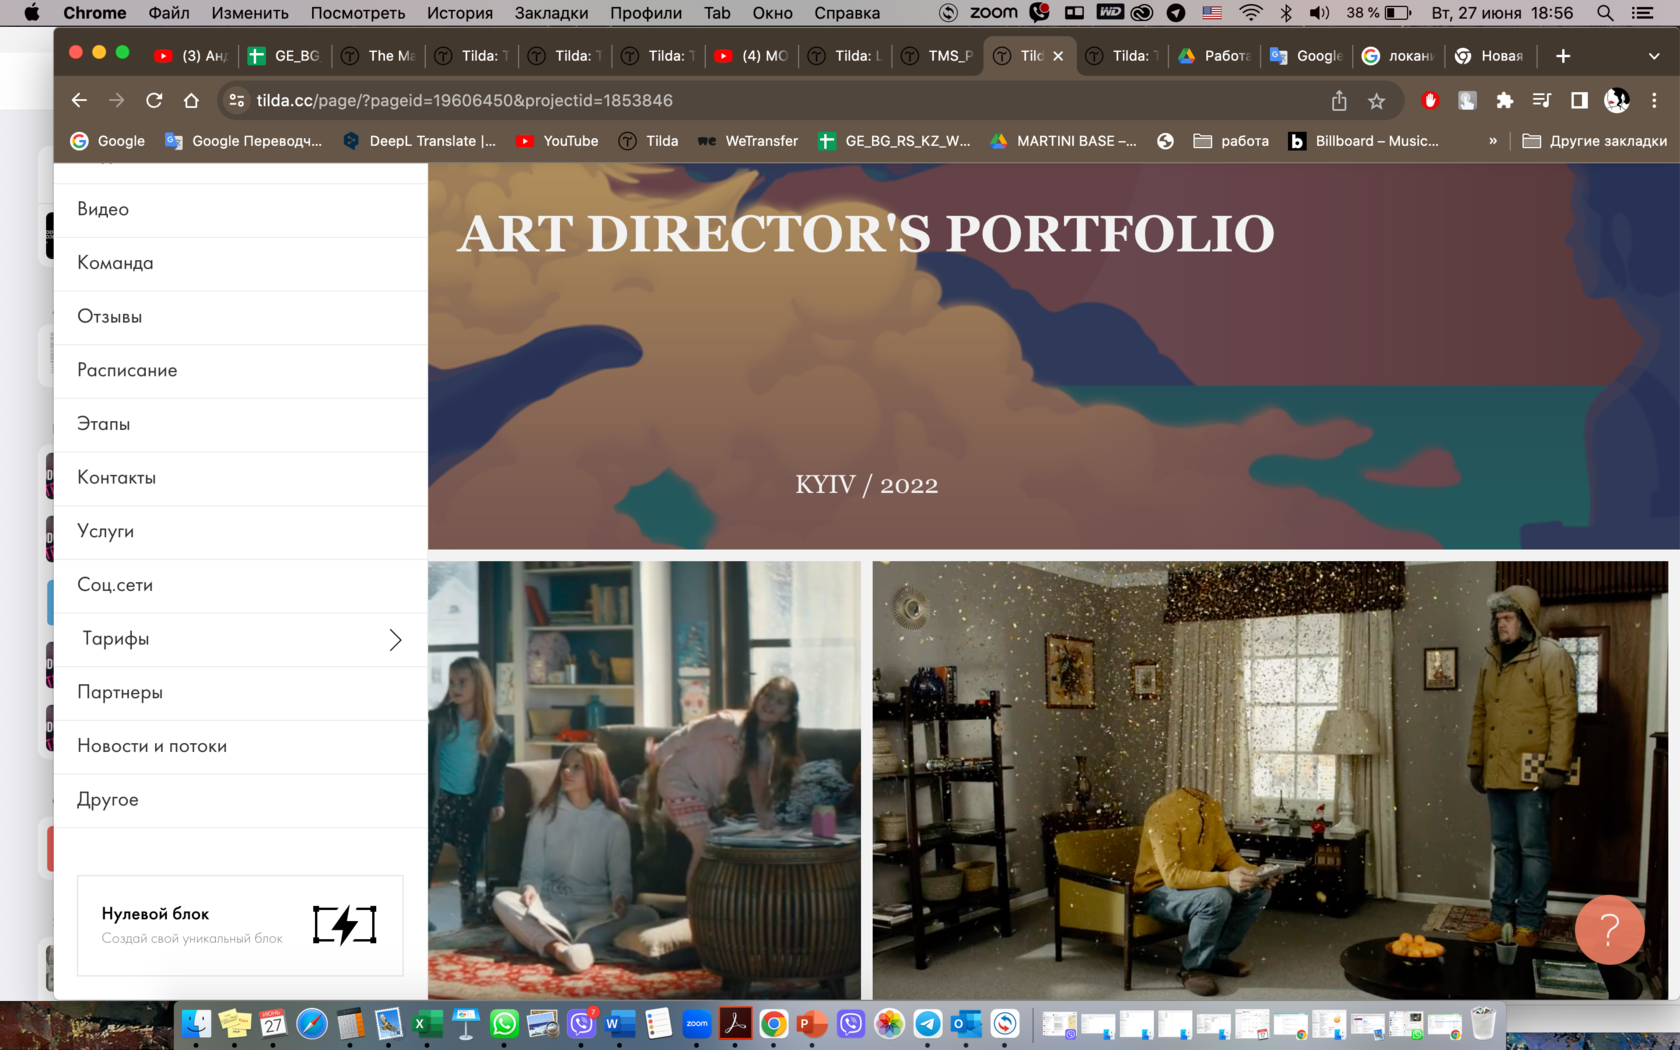Image resolution: width=1680 pixels, height=1050 pixels.
Task: Open the DeepL Translate bookmark
Action: (x=420, y=141)
